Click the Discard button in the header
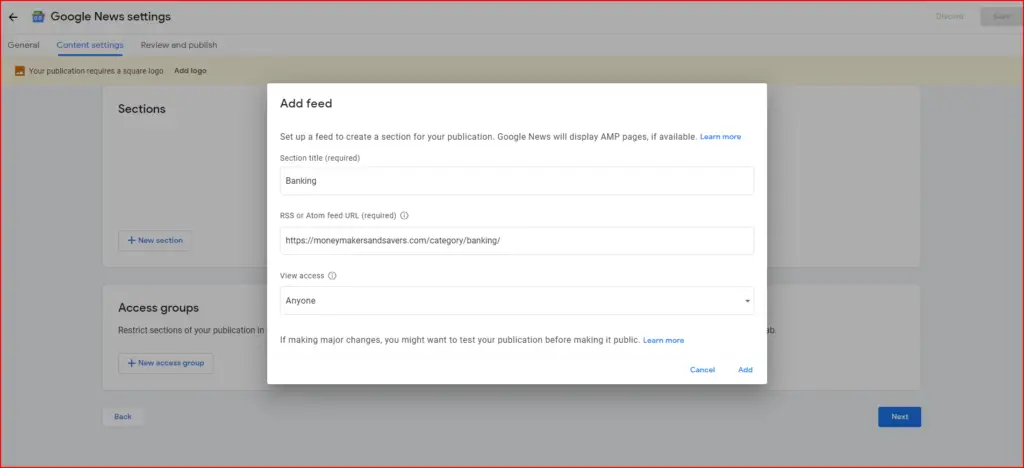This screenshot has width=1024, height=468. [950, 17]
